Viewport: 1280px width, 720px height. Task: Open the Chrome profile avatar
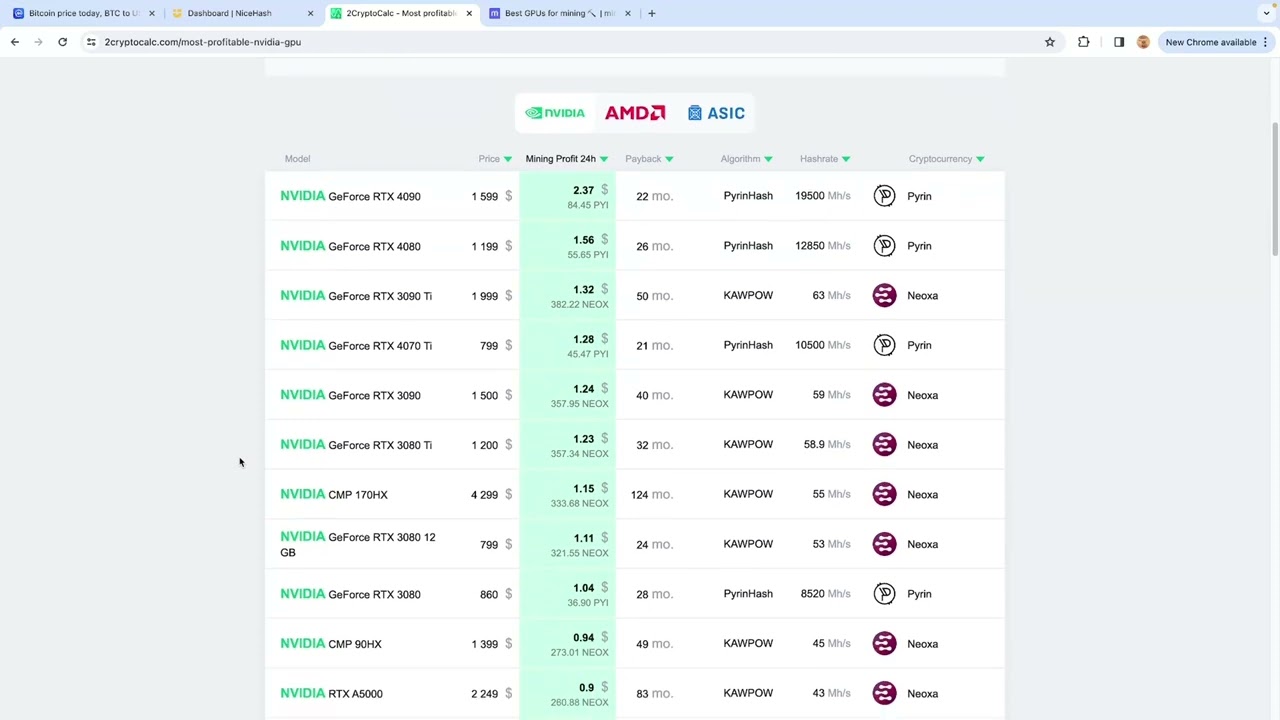[1143, 42]
